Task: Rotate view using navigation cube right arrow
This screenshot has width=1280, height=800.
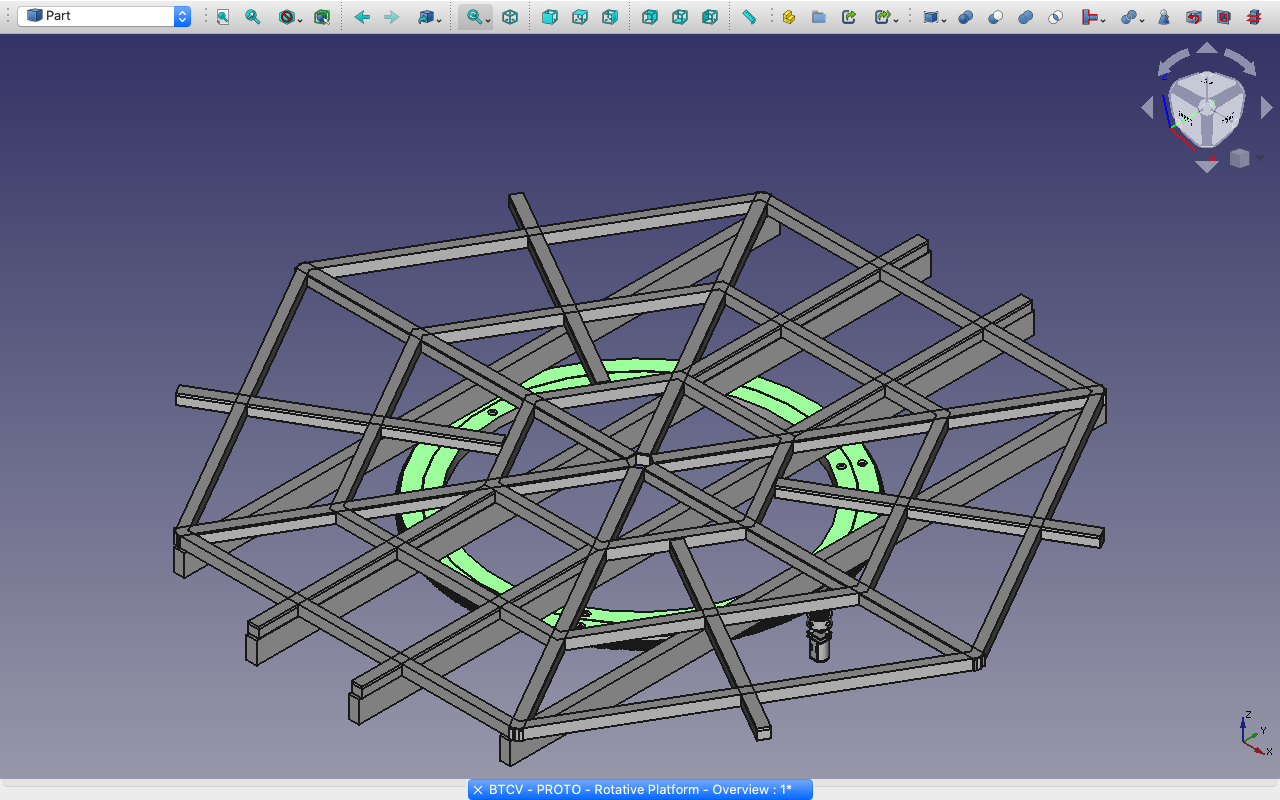Action: pos(1267,108)
